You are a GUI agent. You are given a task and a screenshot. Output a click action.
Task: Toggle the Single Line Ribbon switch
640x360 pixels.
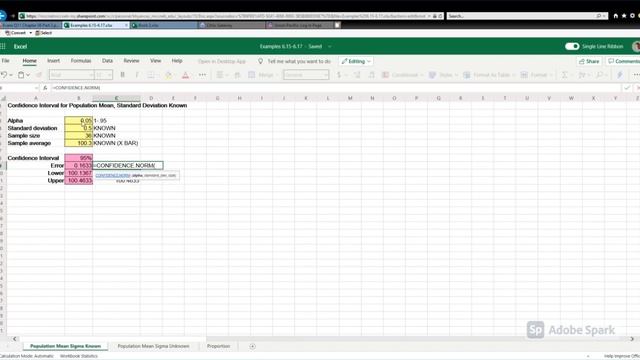coord(572,46)
